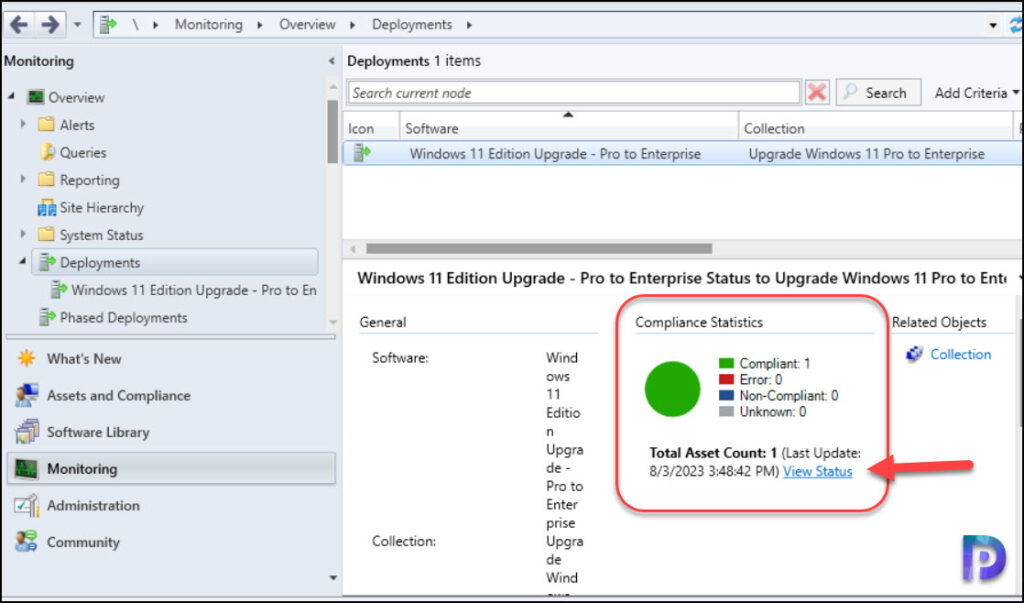Select the Pro to Enterprise deployment row
1024x603 pixels.
682,154
